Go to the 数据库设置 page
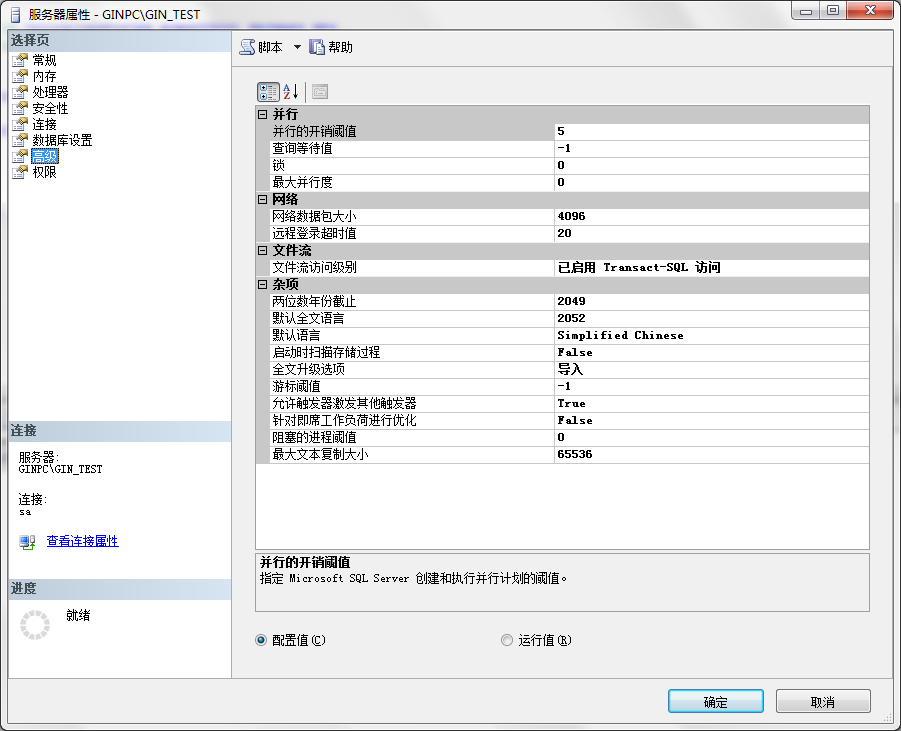Screen dimensions: 901x731 62,140
